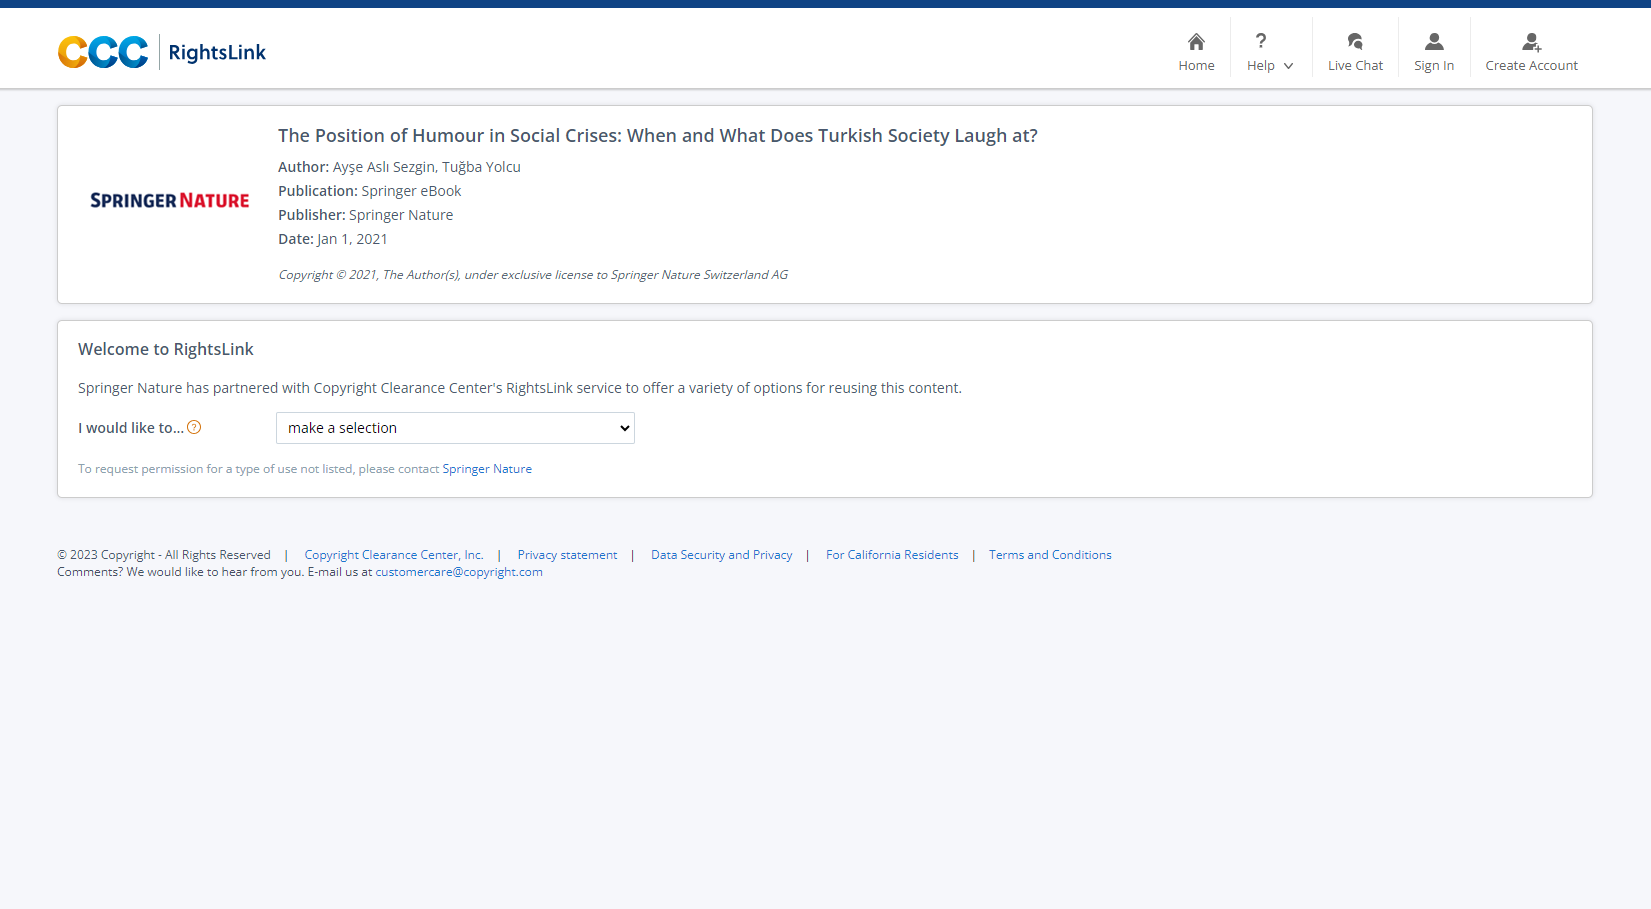This screenshot has height=909, width=1651.
Task: Open the Springer Nature contact link
Action: (x=487, y=469)
